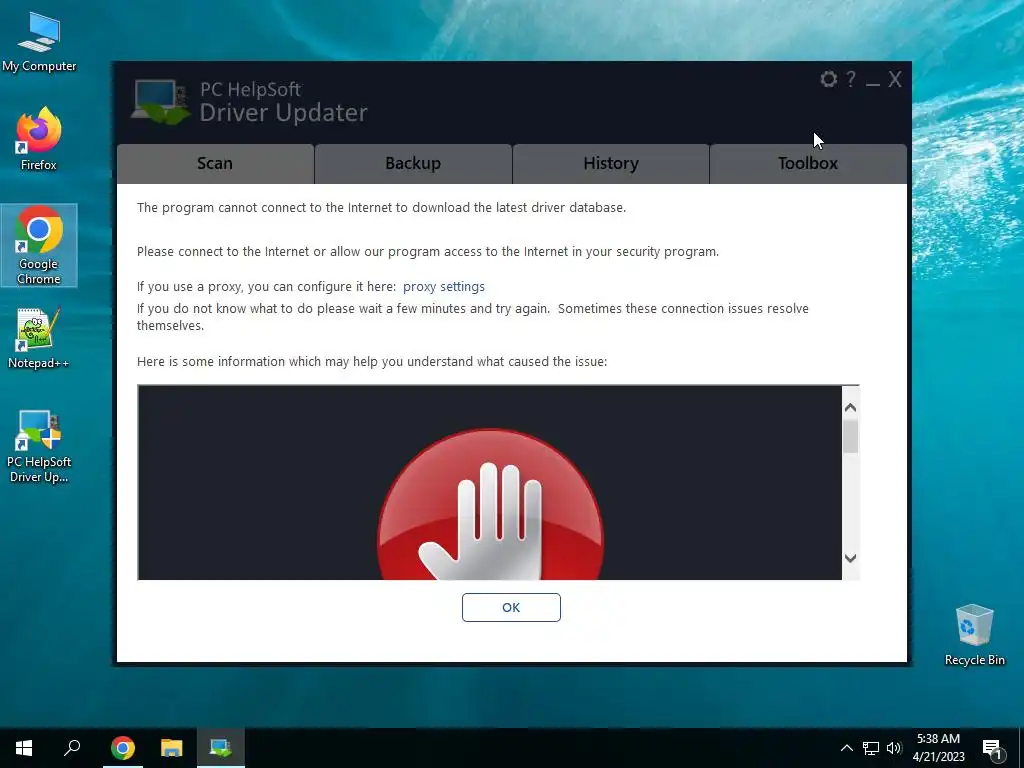
Task: Open the Windows Start menu
Action: tap(24, 748)
